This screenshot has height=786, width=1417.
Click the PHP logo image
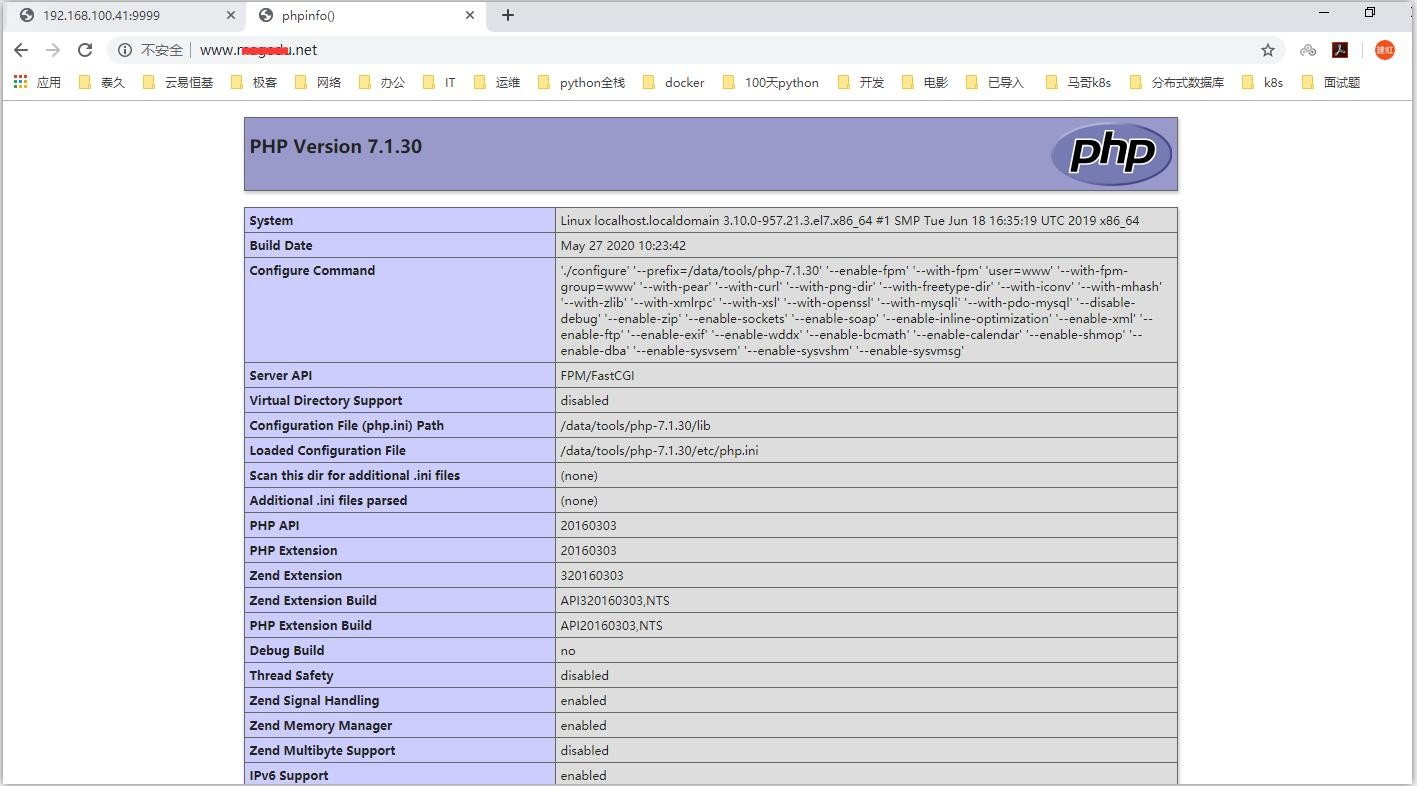pos(1110,153)
